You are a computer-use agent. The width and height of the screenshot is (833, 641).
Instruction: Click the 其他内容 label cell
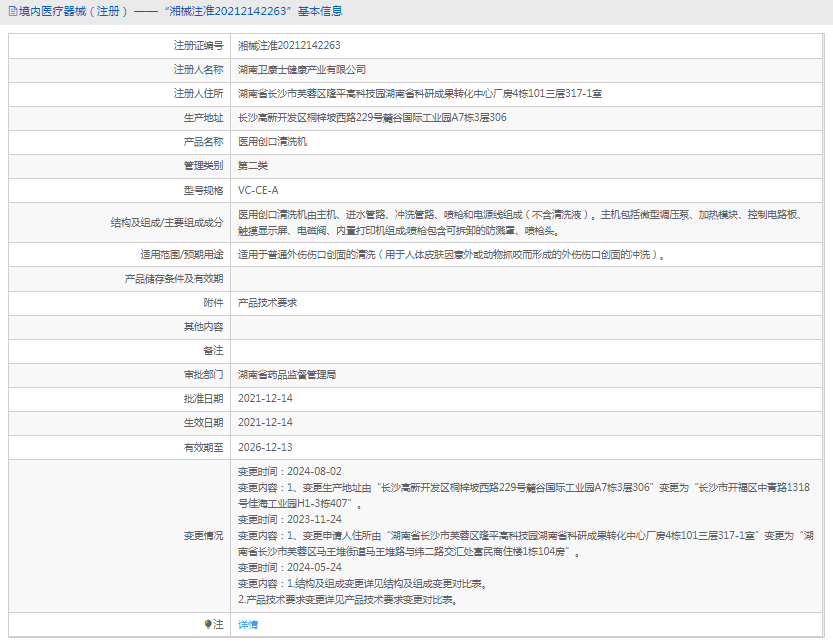pyautogui.click(x=120, y=327)
